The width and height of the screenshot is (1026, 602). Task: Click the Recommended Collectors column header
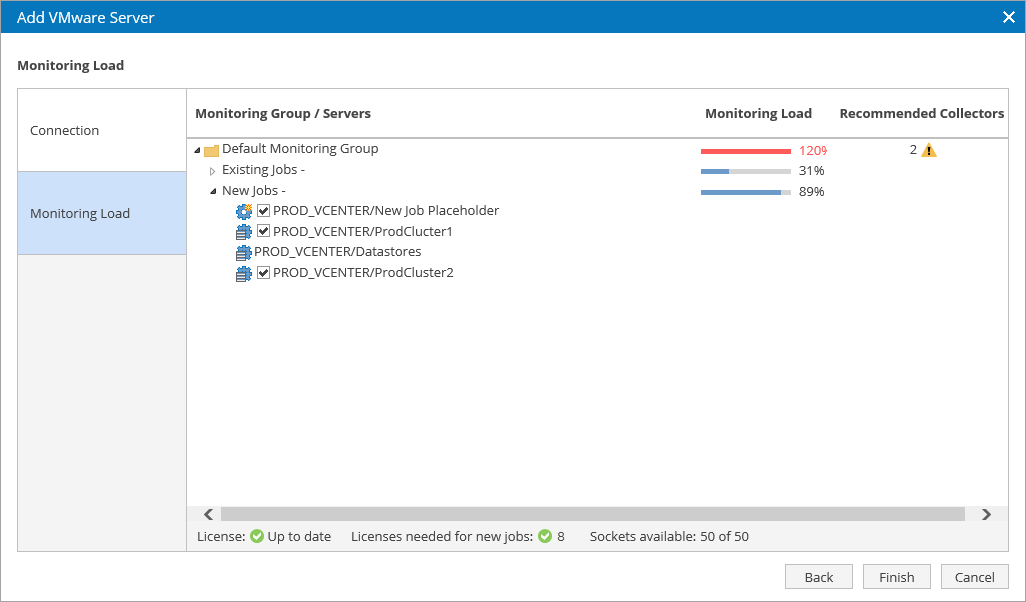pos(921,113)
